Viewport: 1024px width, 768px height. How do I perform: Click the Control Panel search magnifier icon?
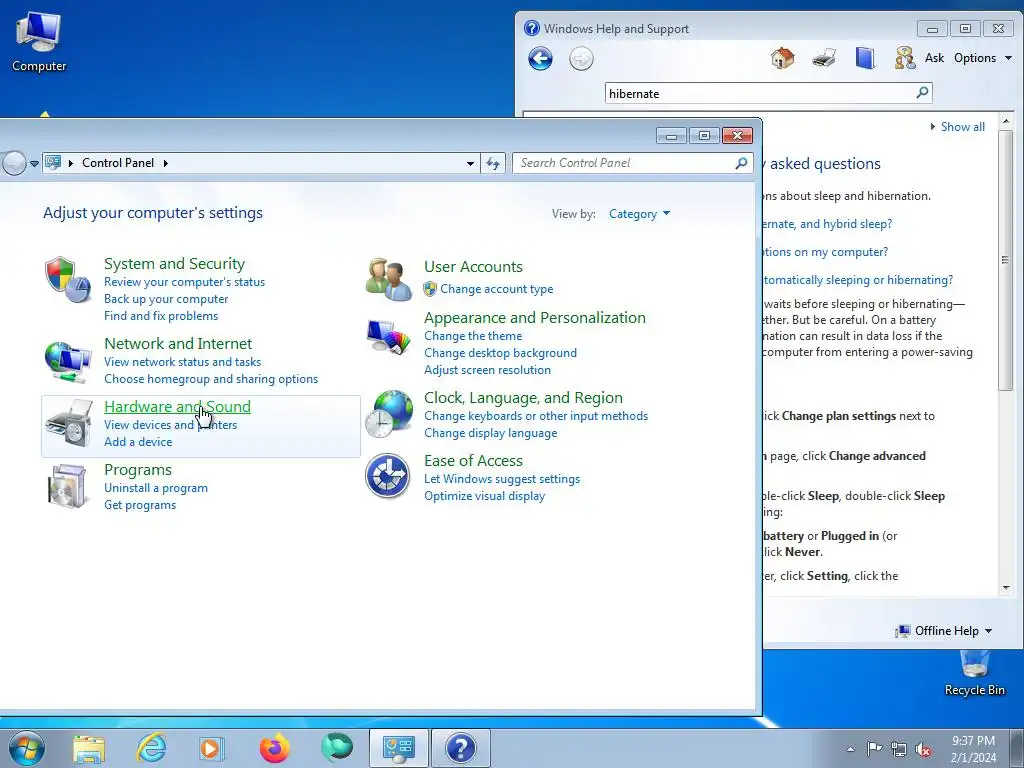[x=741, y=163]
